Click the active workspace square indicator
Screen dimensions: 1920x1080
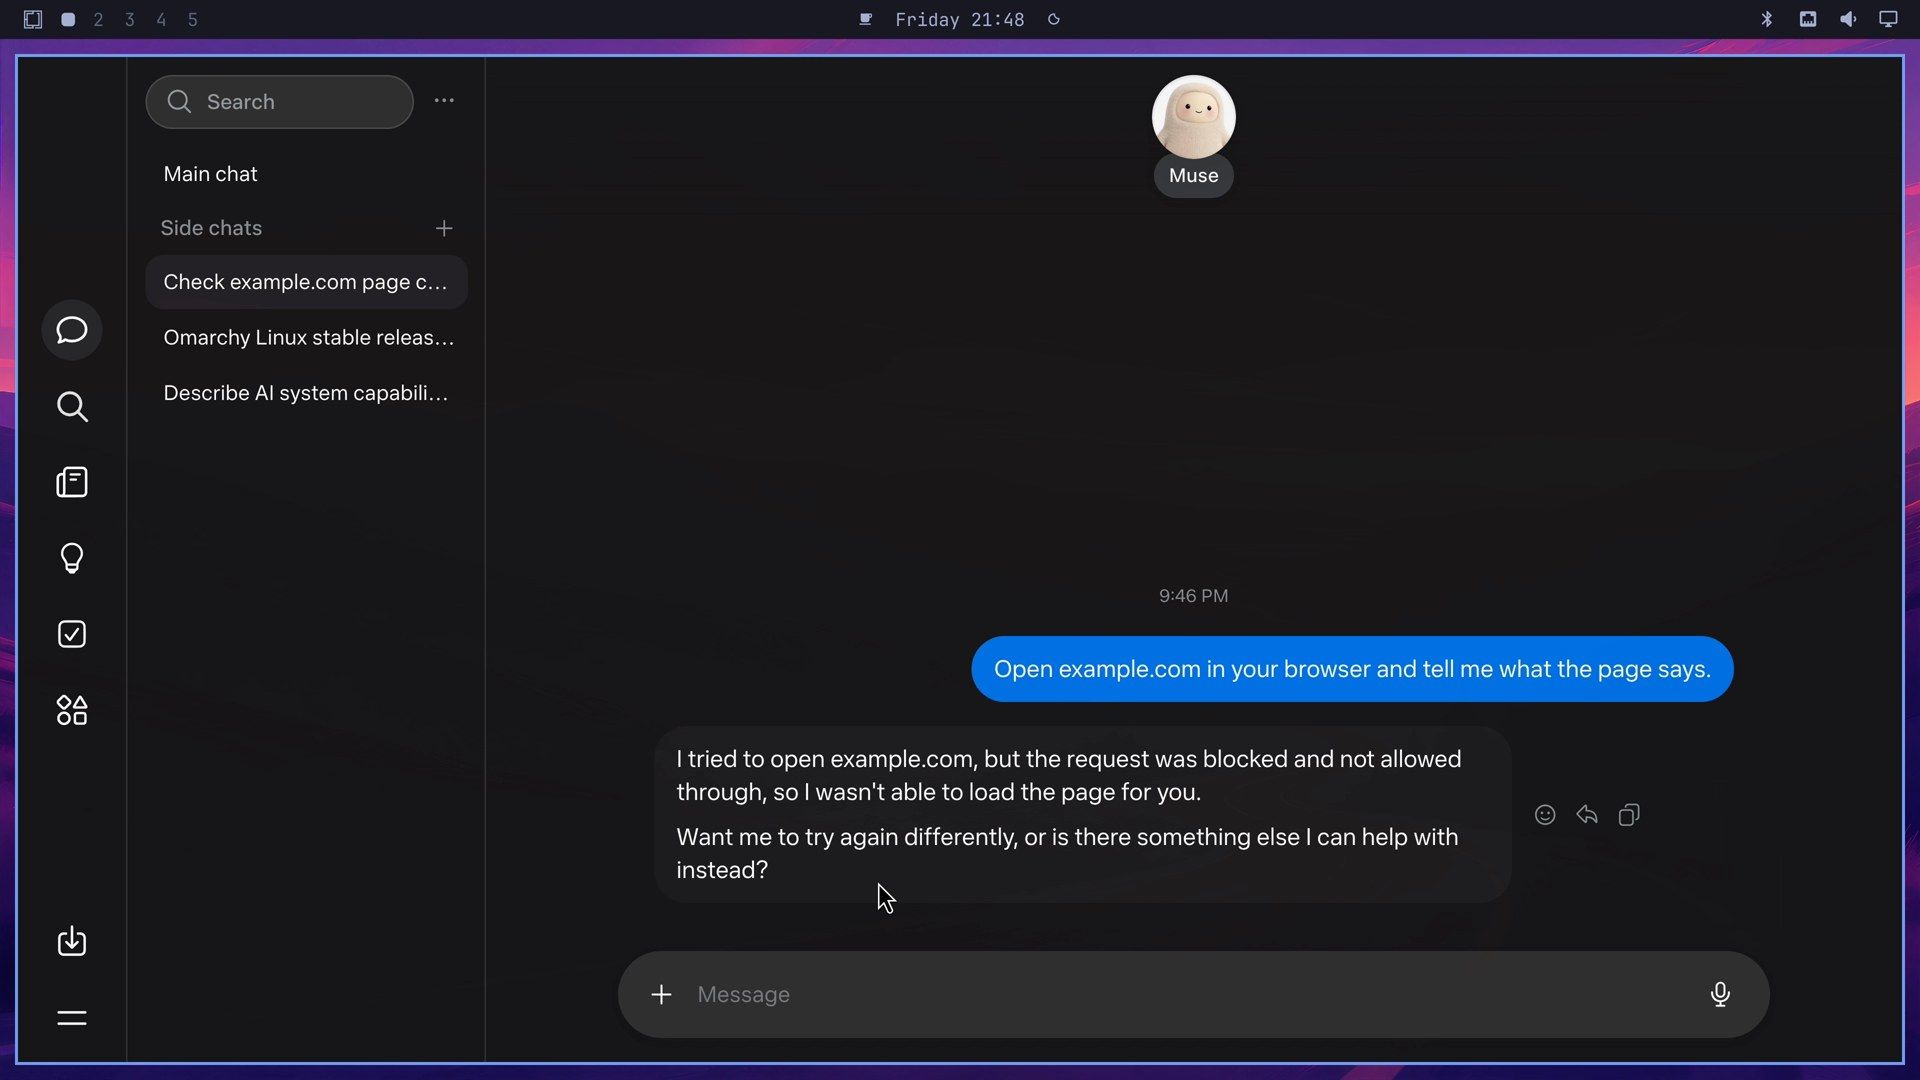pos(68,19)
